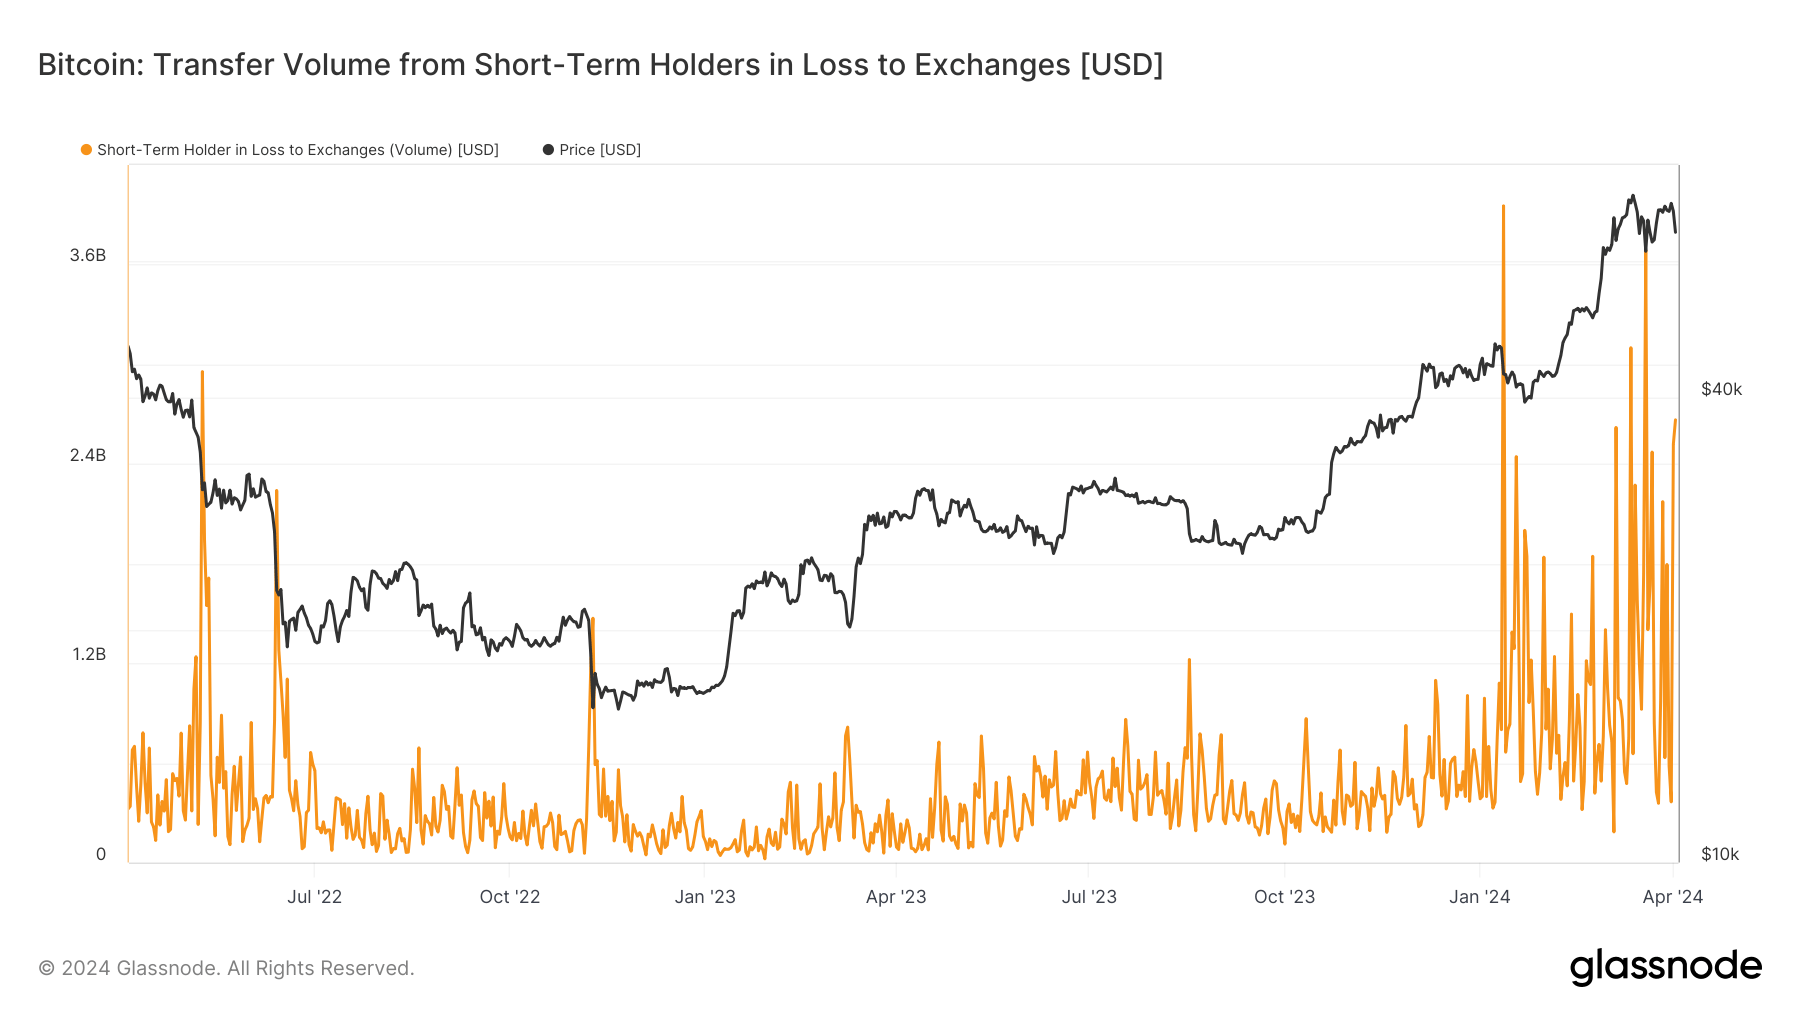This screenshot has width=1800, height=1013.
Task: Click the 3.6B volume axis label
Action: point(88,256)
